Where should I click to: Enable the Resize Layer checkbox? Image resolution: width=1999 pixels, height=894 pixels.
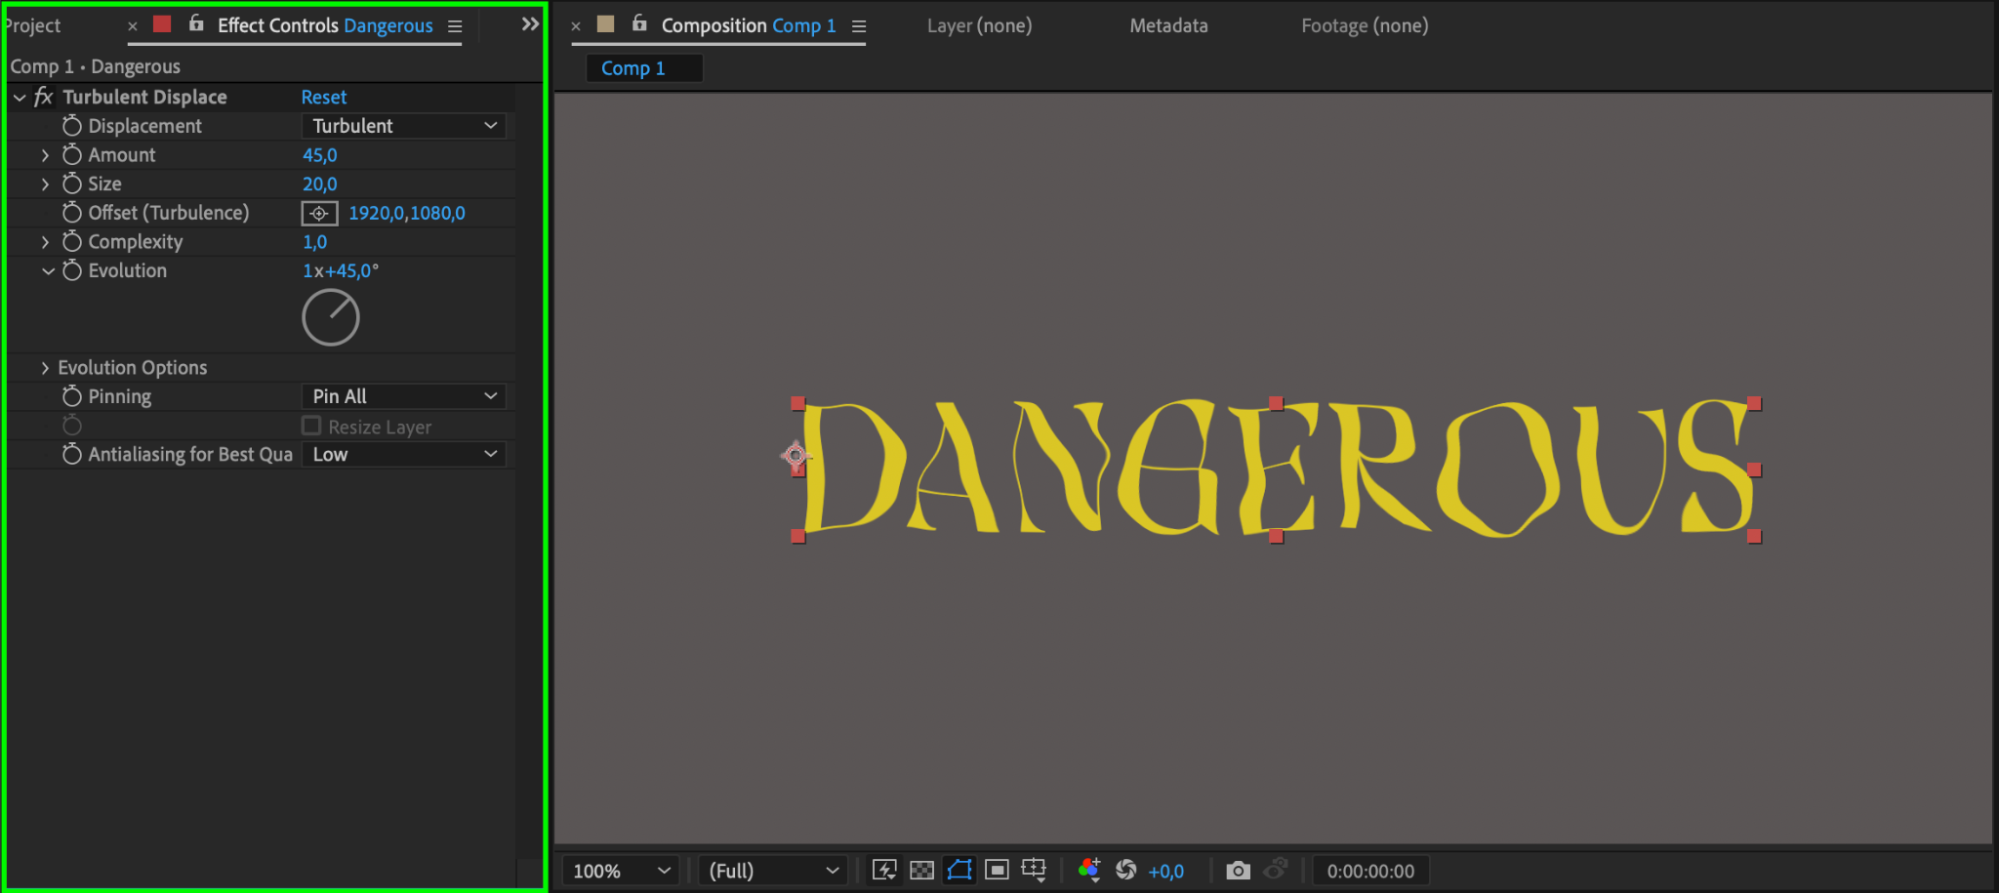(x=312, y=426)
